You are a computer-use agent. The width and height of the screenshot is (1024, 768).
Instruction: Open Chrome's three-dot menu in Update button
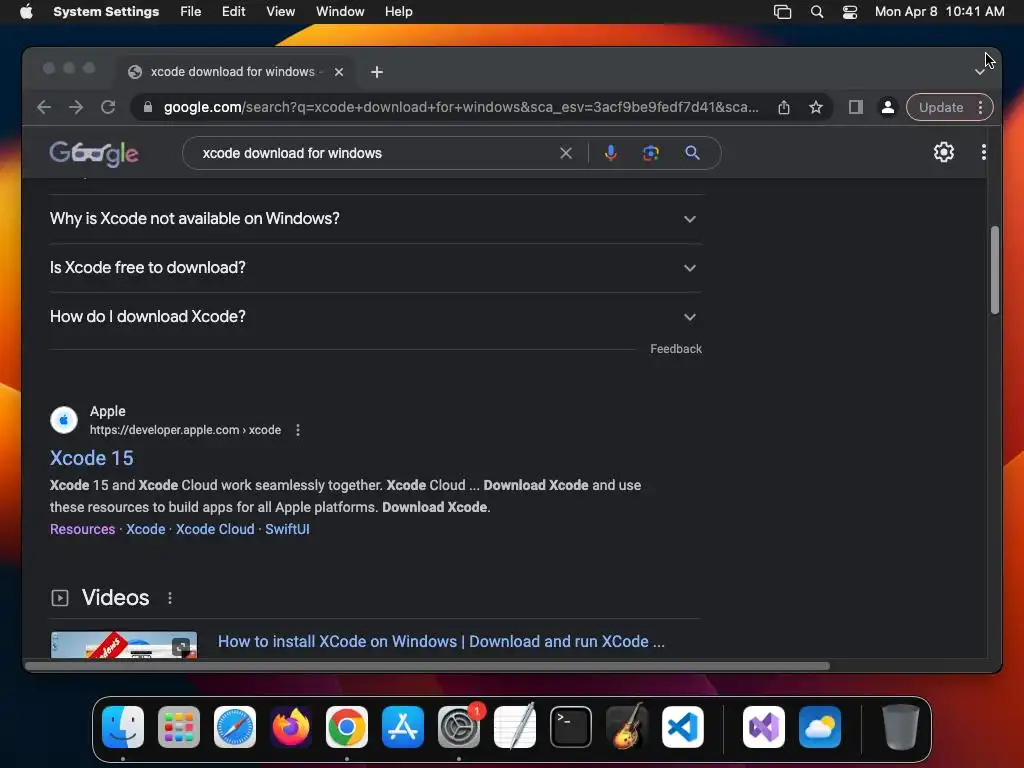pos(980,107)
